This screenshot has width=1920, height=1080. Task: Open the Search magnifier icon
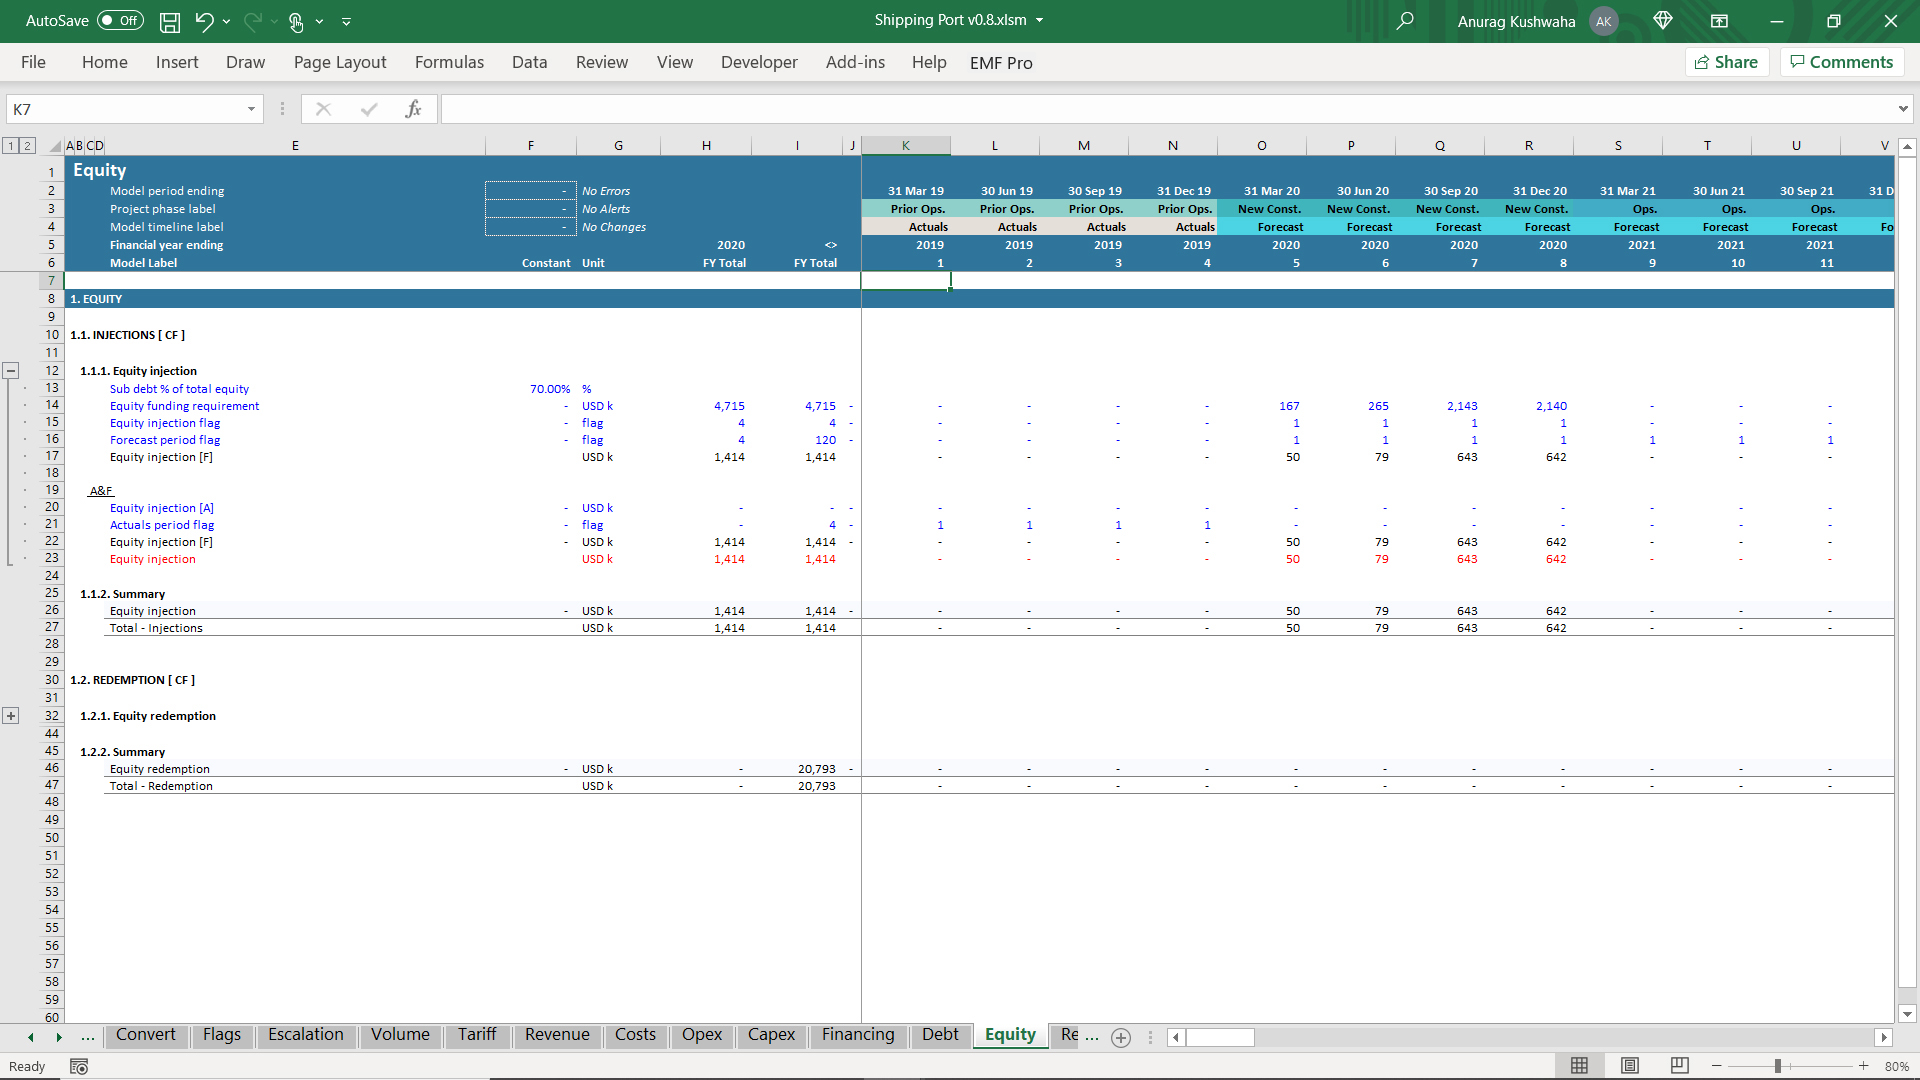coord(1405,21)
